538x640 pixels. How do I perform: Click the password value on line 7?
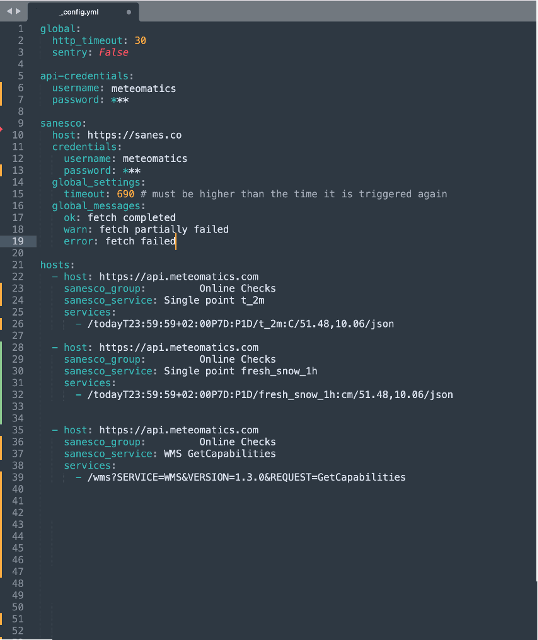[120, 100]
